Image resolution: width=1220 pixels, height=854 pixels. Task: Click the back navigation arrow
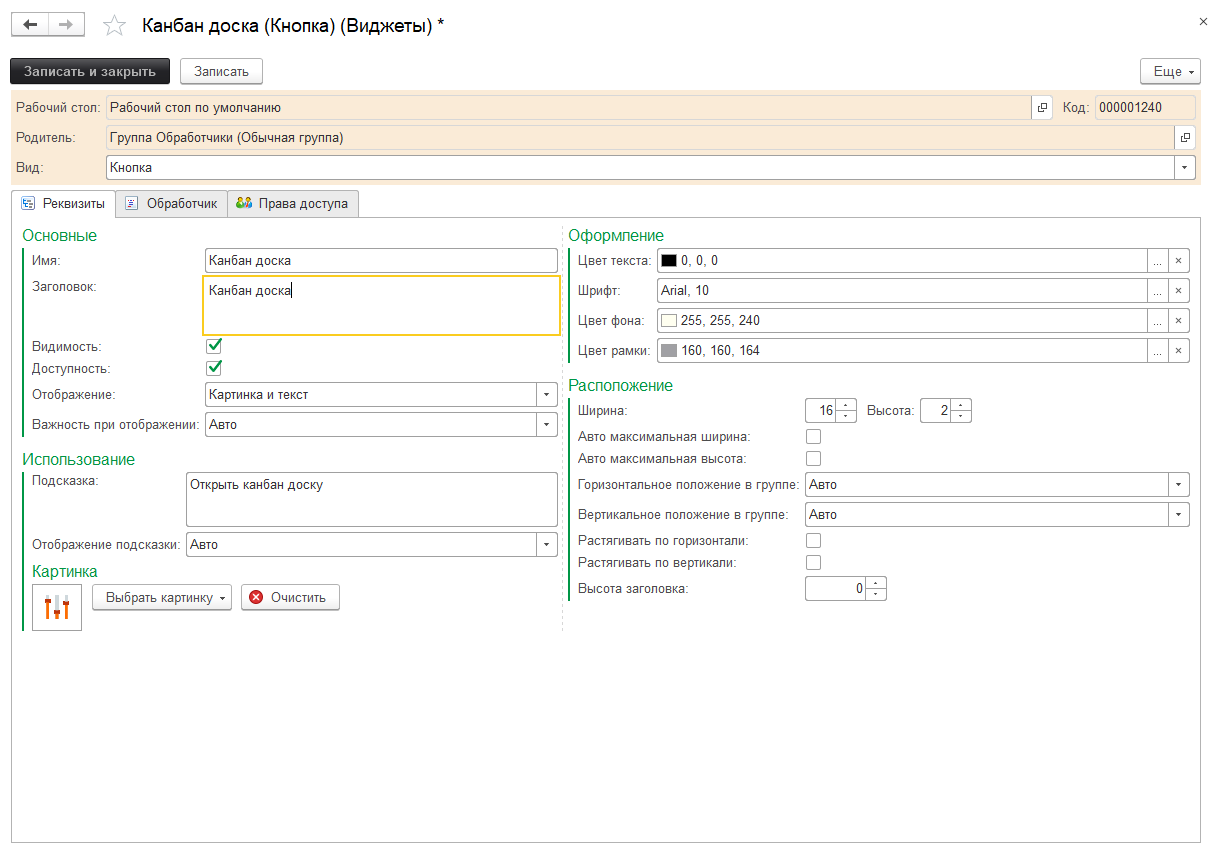30,25
